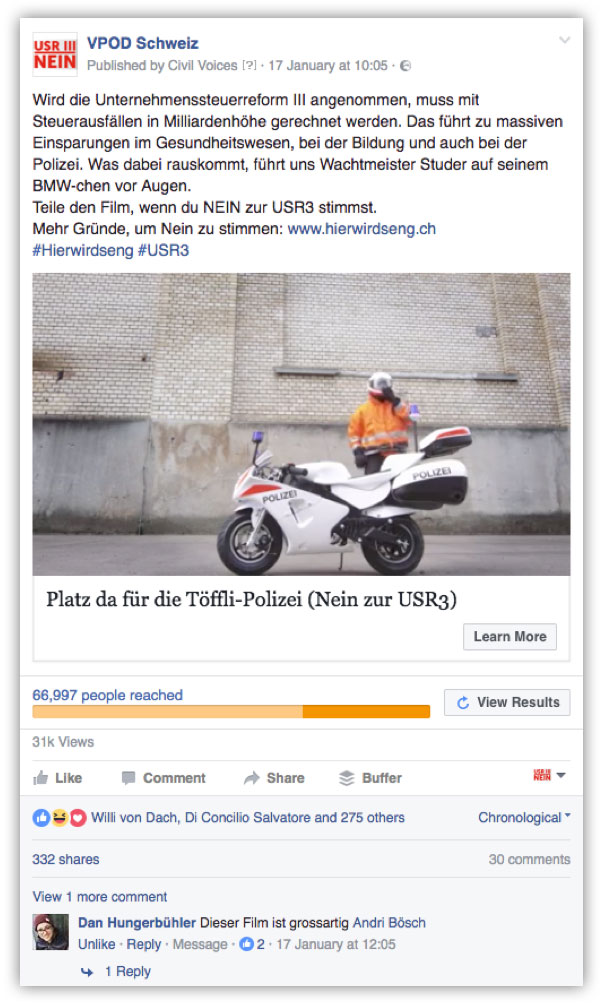Click the Share arrow icon

[251, 778]
